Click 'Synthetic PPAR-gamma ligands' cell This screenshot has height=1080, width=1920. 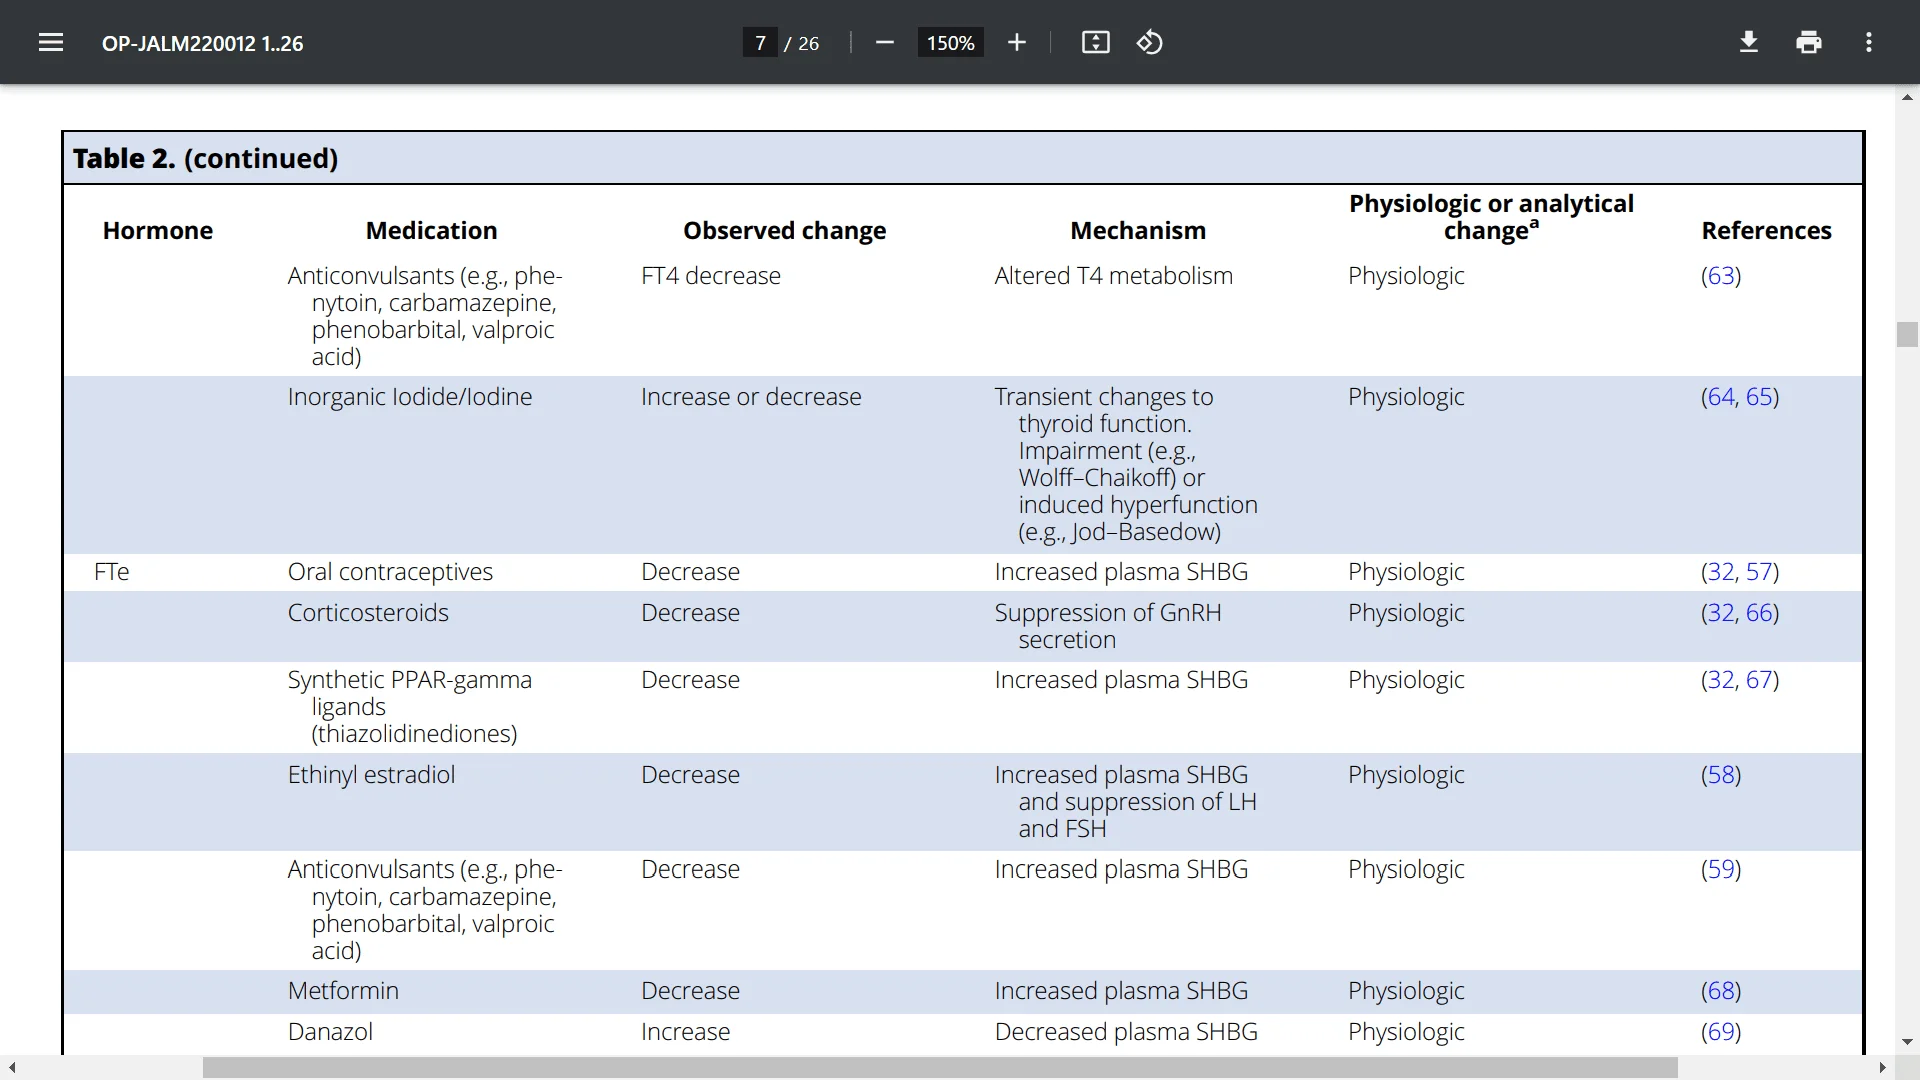410,707
